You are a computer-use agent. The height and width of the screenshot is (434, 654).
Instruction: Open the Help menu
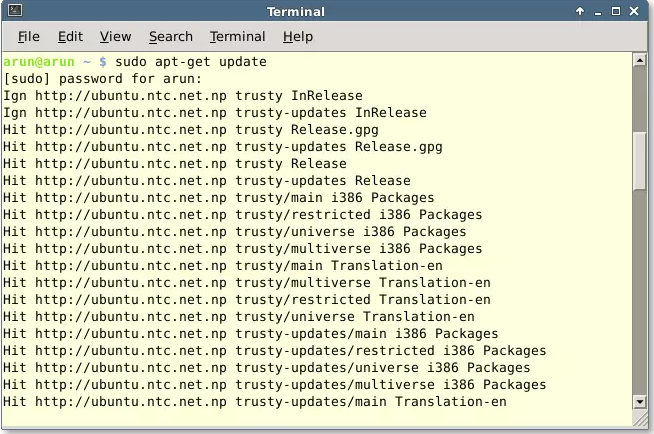(x=297, y=36)
